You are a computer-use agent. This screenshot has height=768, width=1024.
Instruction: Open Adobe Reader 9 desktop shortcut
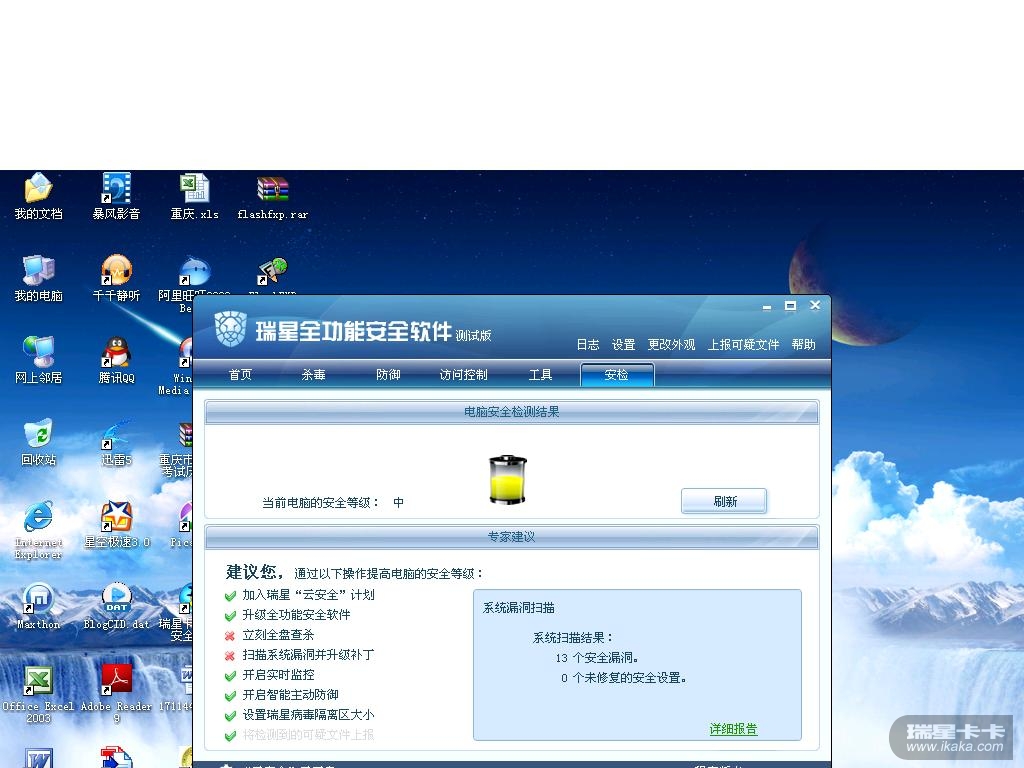point(116,694)
